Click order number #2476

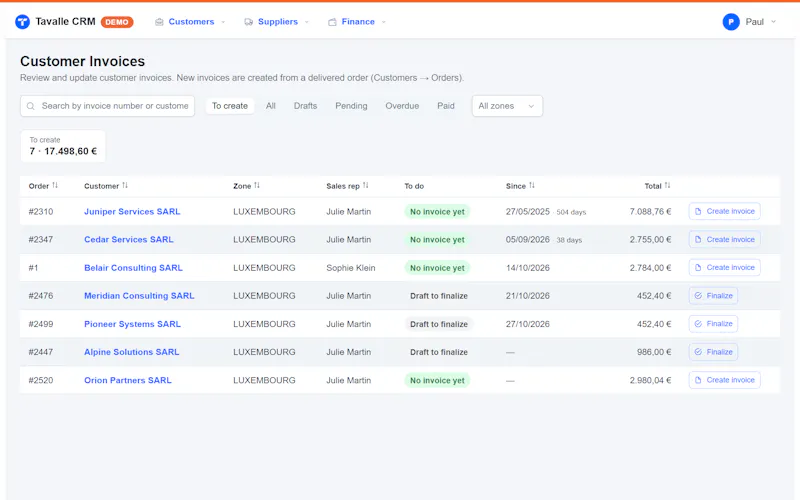tap(41, 296)
